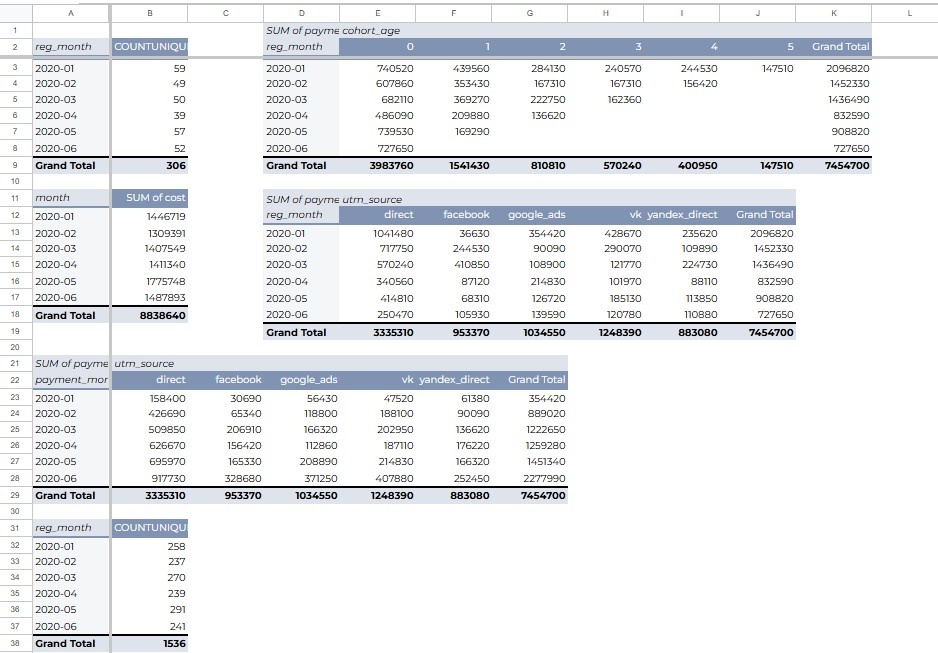
Task: Click the cost total 8838640
Action: [x=150, y=315]
